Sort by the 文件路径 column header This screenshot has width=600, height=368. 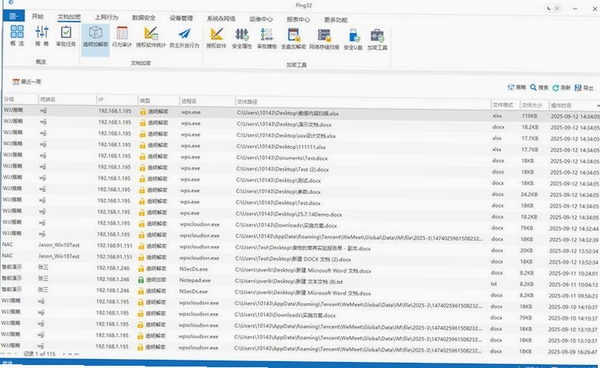click(x=362, y=103)
